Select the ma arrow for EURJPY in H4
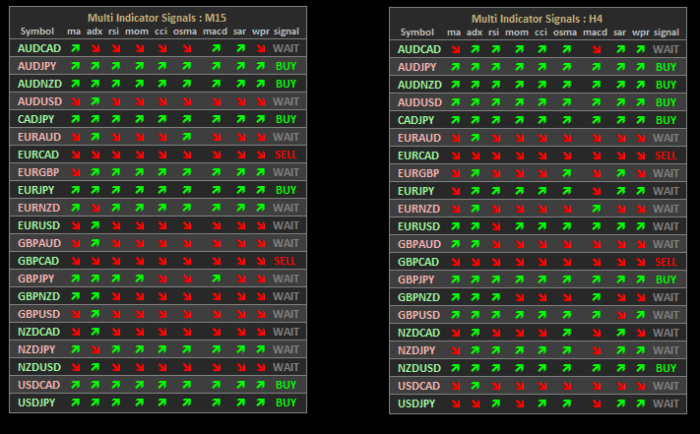 [455, 191]
